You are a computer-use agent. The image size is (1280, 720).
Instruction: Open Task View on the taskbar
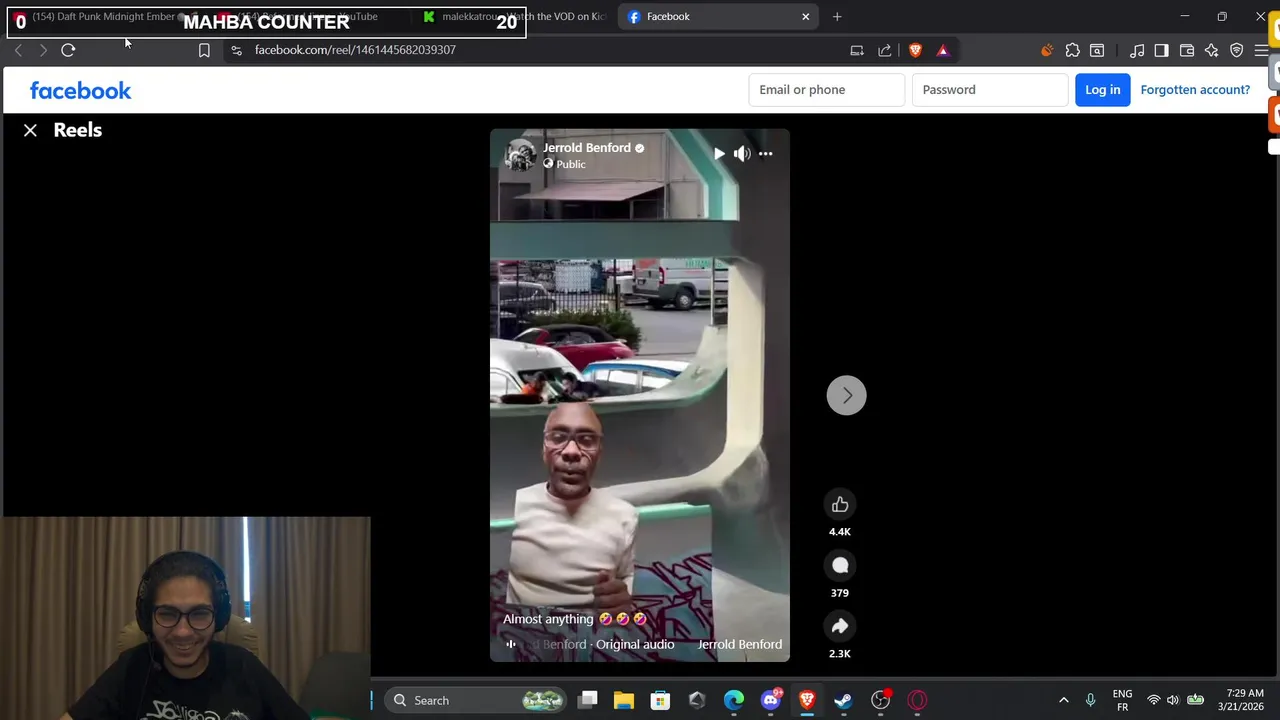588,701
